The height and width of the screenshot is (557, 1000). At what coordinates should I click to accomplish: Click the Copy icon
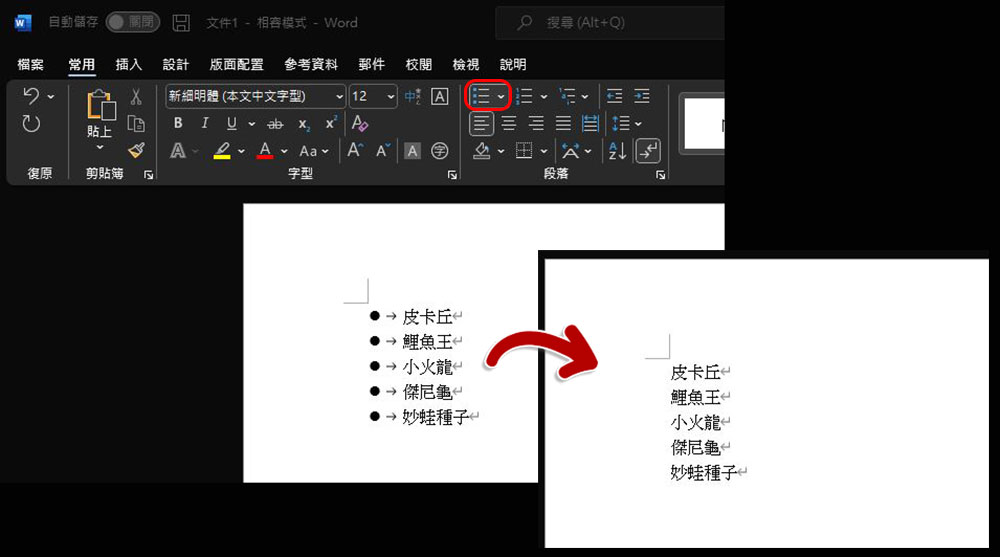click(x=136, y=124)
